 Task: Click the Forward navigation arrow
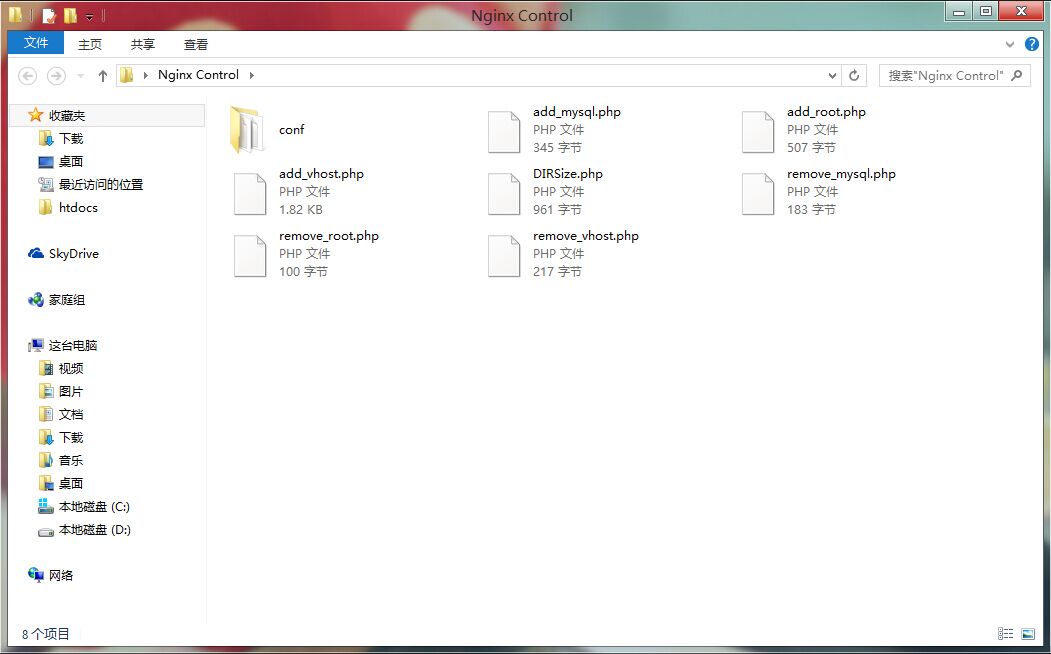pyautogui.click(x=56, y=76)
